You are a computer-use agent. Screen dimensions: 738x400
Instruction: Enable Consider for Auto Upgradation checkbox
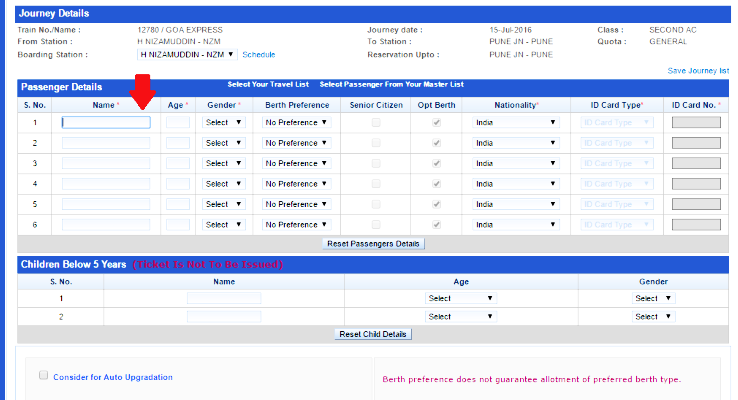point(43,376)
